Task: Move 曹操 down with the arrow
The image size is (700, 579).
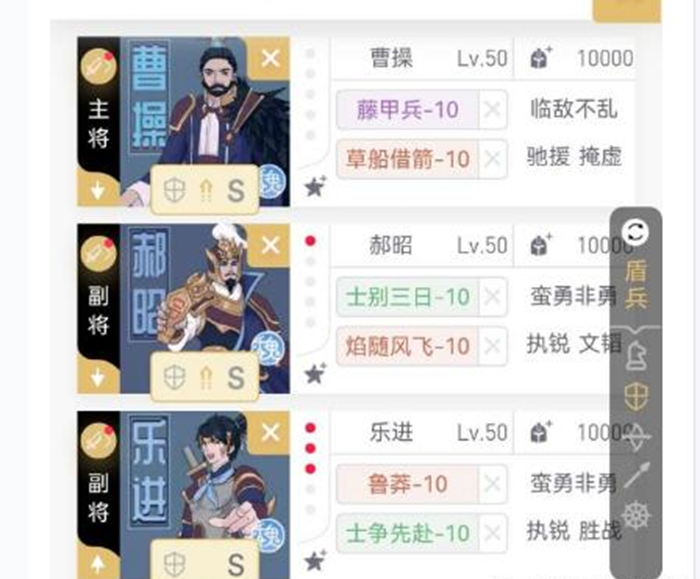Action: click(x=98, y=192)
